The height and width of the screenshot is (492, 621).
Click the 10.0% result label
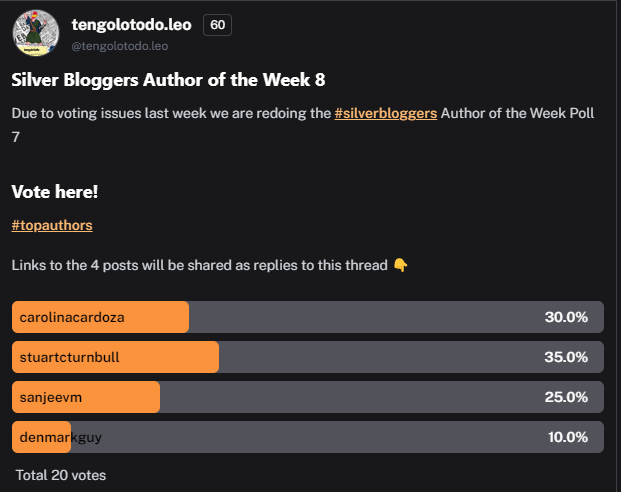pos(568,437)
